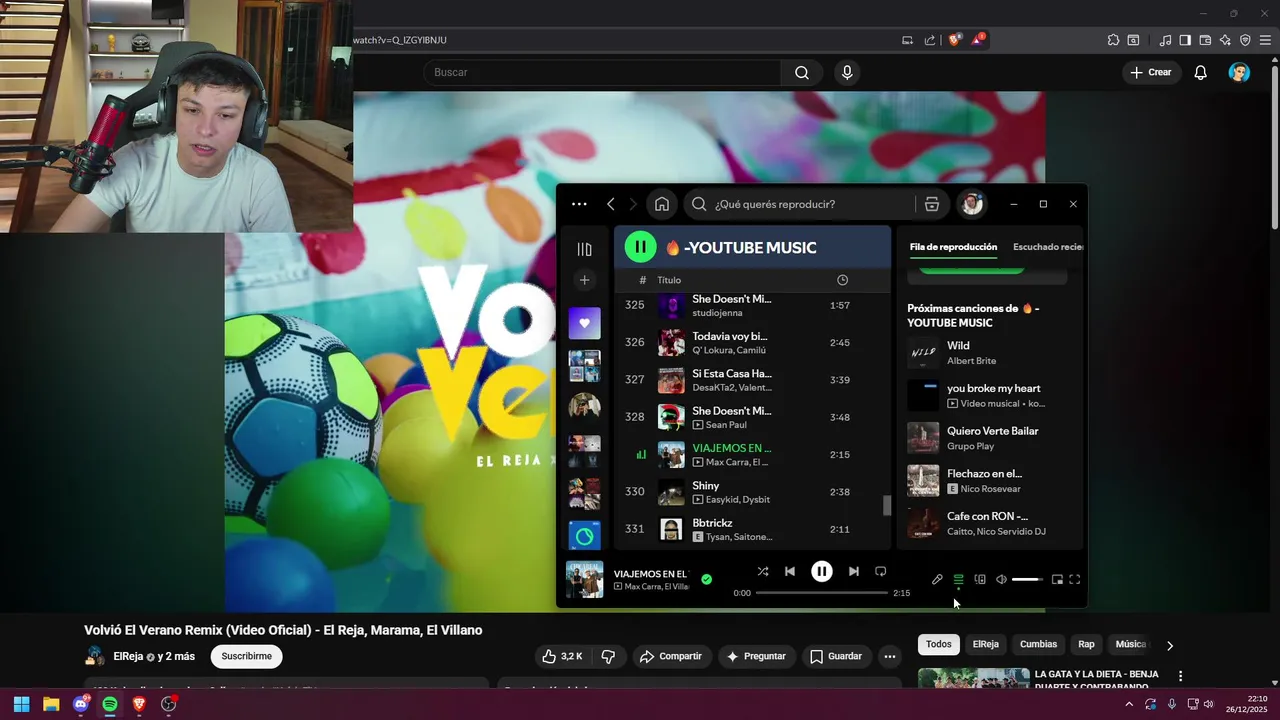1280x720 pixels.
Task: Select the Todos filter chip
Action: pos(938,644)
